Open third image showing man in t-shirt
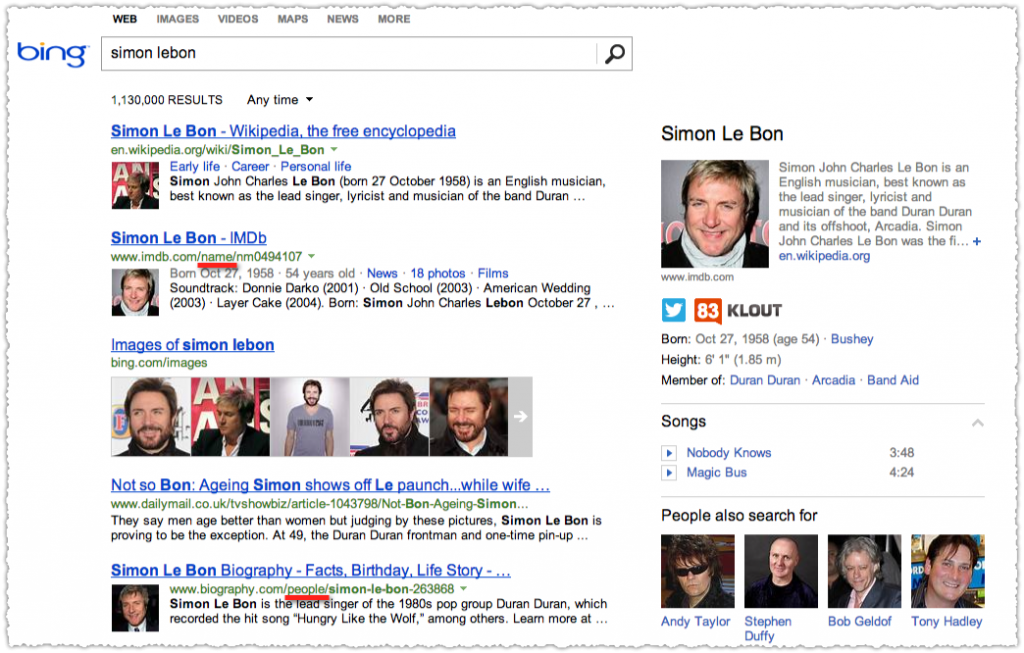 [310, 417]
